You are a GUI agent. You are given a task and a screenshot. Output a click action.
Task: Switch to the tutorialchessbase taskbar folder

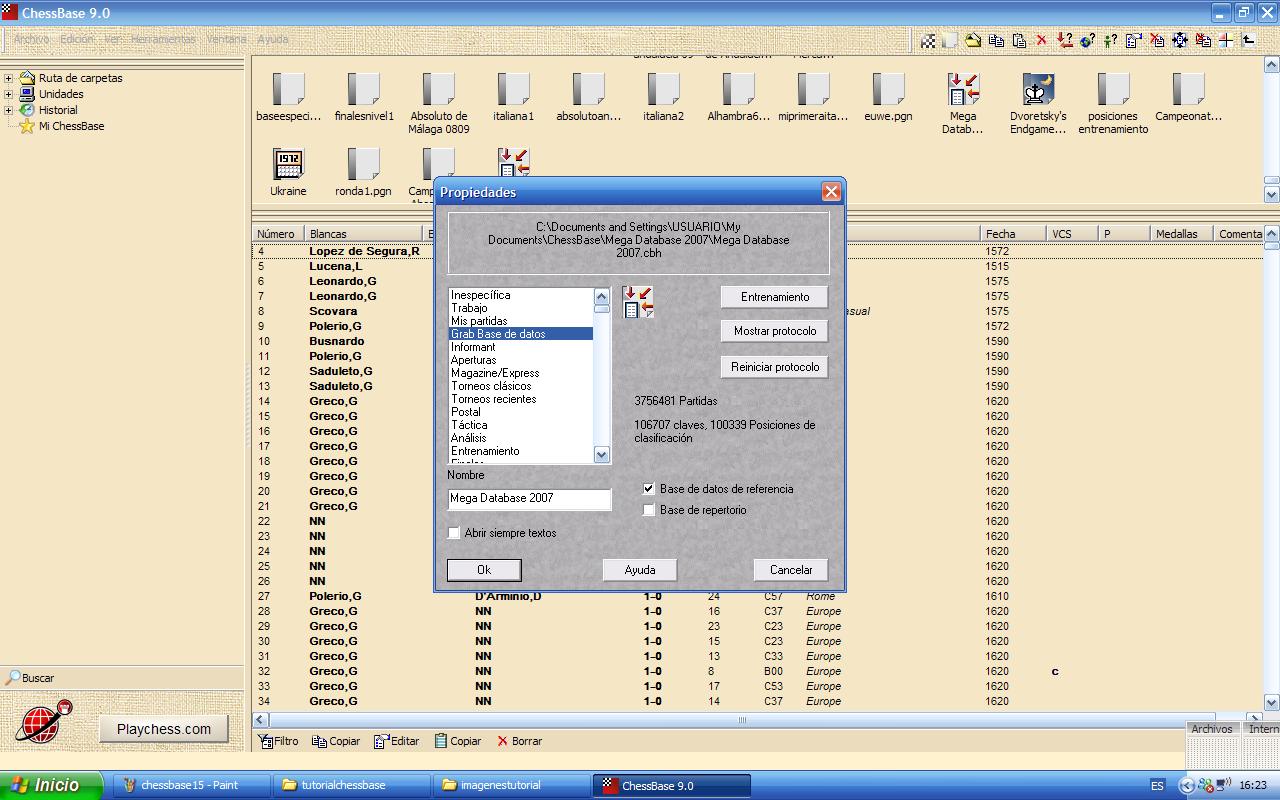coord(351,785)
